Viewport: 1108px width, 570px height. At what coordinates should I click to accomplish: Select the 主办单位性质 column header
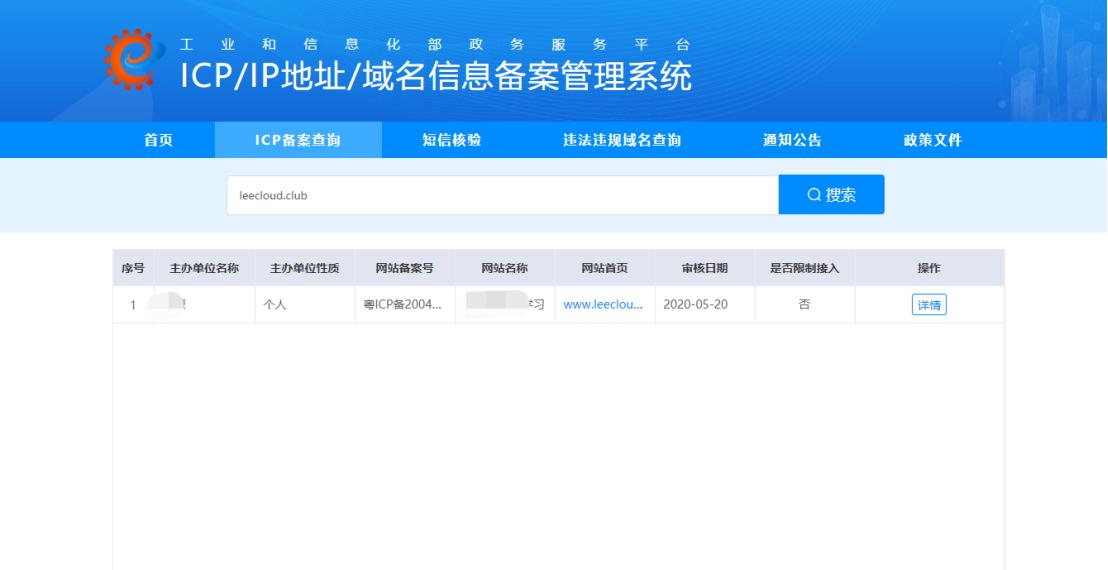[305, 268]
